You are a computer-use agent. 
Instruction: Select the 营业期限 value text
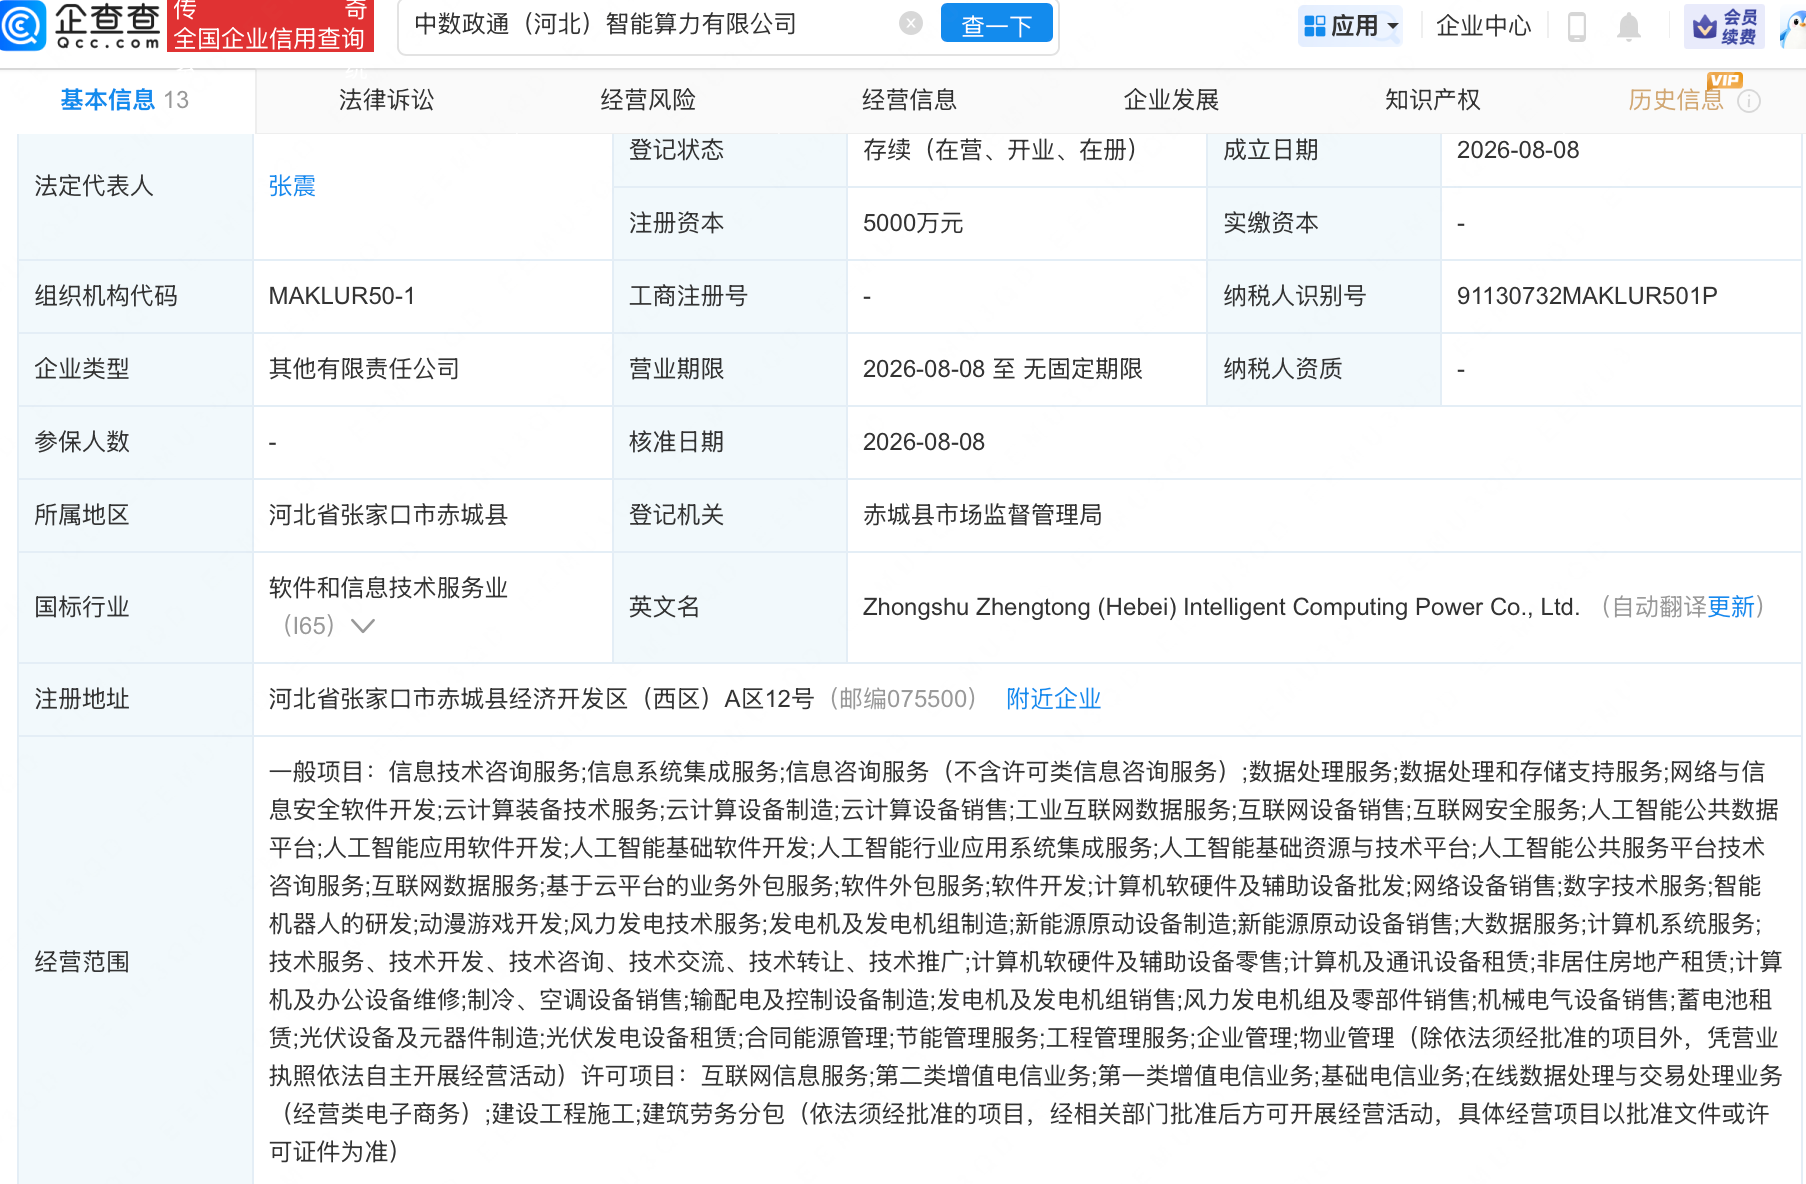[x=1002, y=369]
